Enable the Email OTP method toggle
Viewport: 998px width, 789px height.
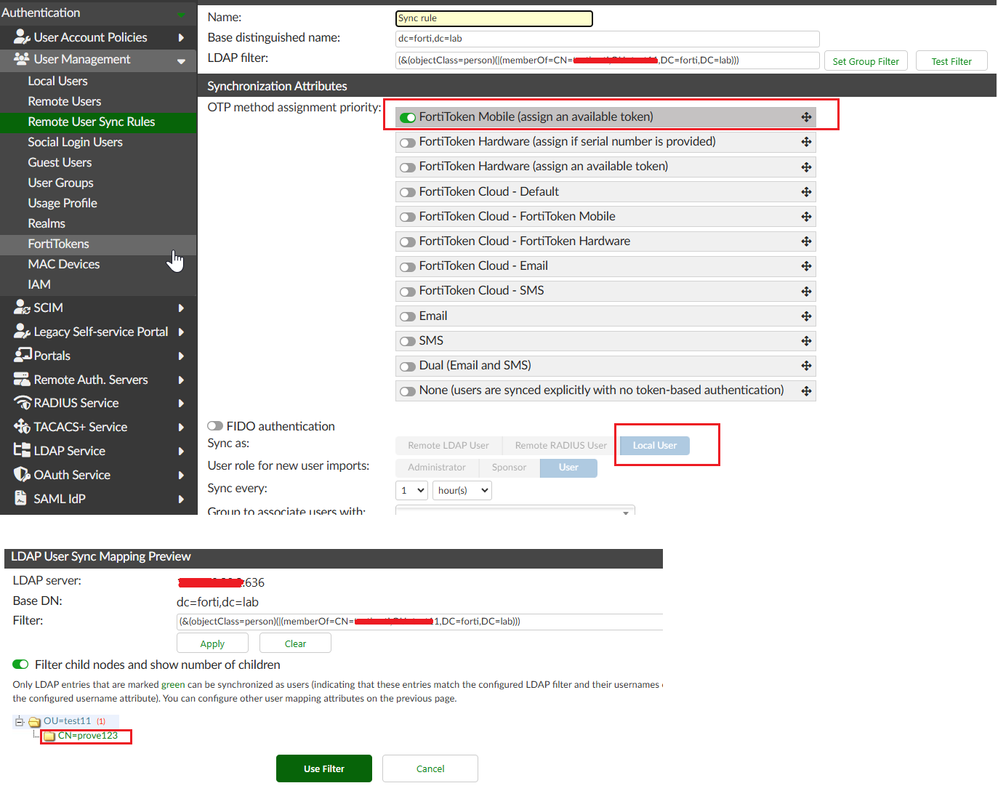point(407,316)
